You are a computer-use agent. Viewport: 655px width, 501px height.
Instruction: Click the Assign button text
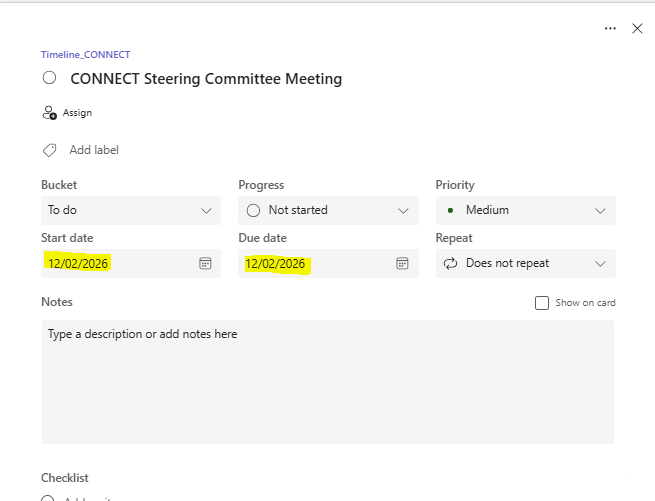[77, 113]
